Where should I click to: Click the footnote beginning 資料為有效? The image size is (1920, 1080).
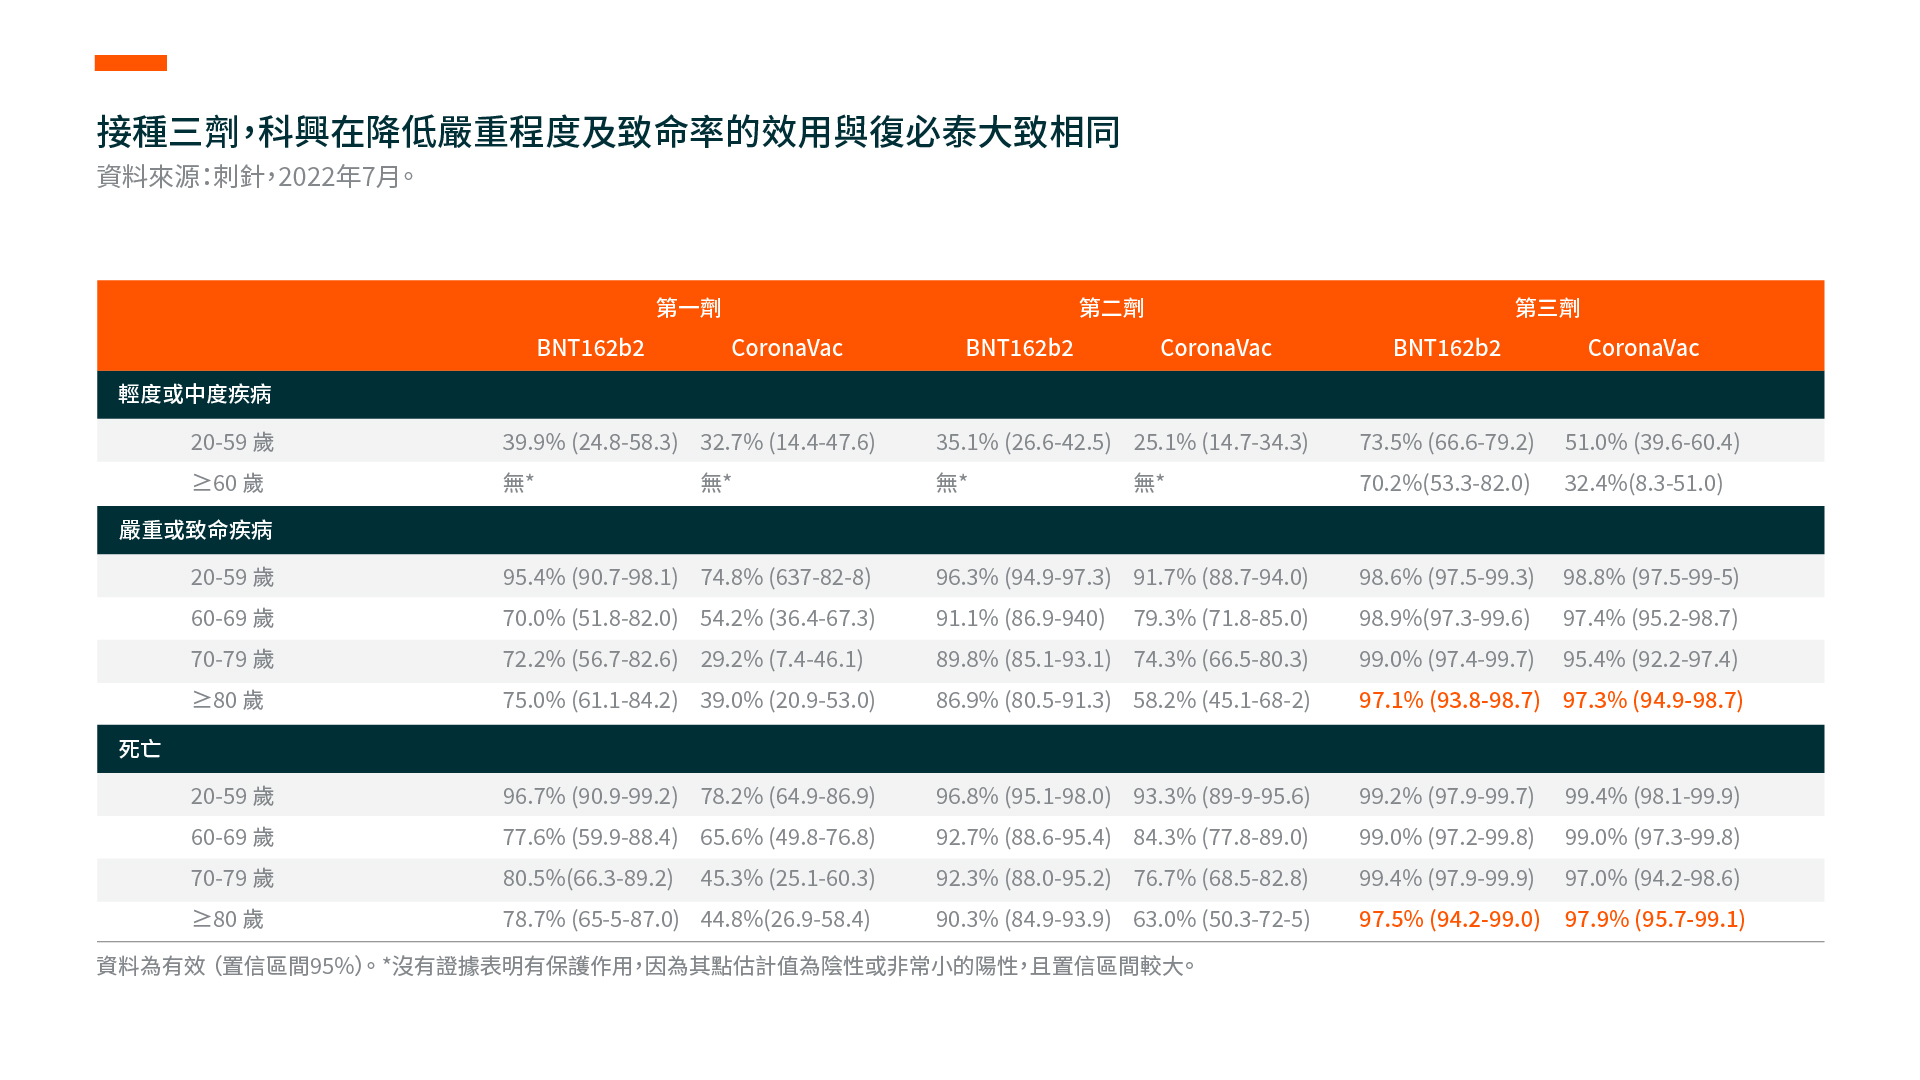coord(646,966)
